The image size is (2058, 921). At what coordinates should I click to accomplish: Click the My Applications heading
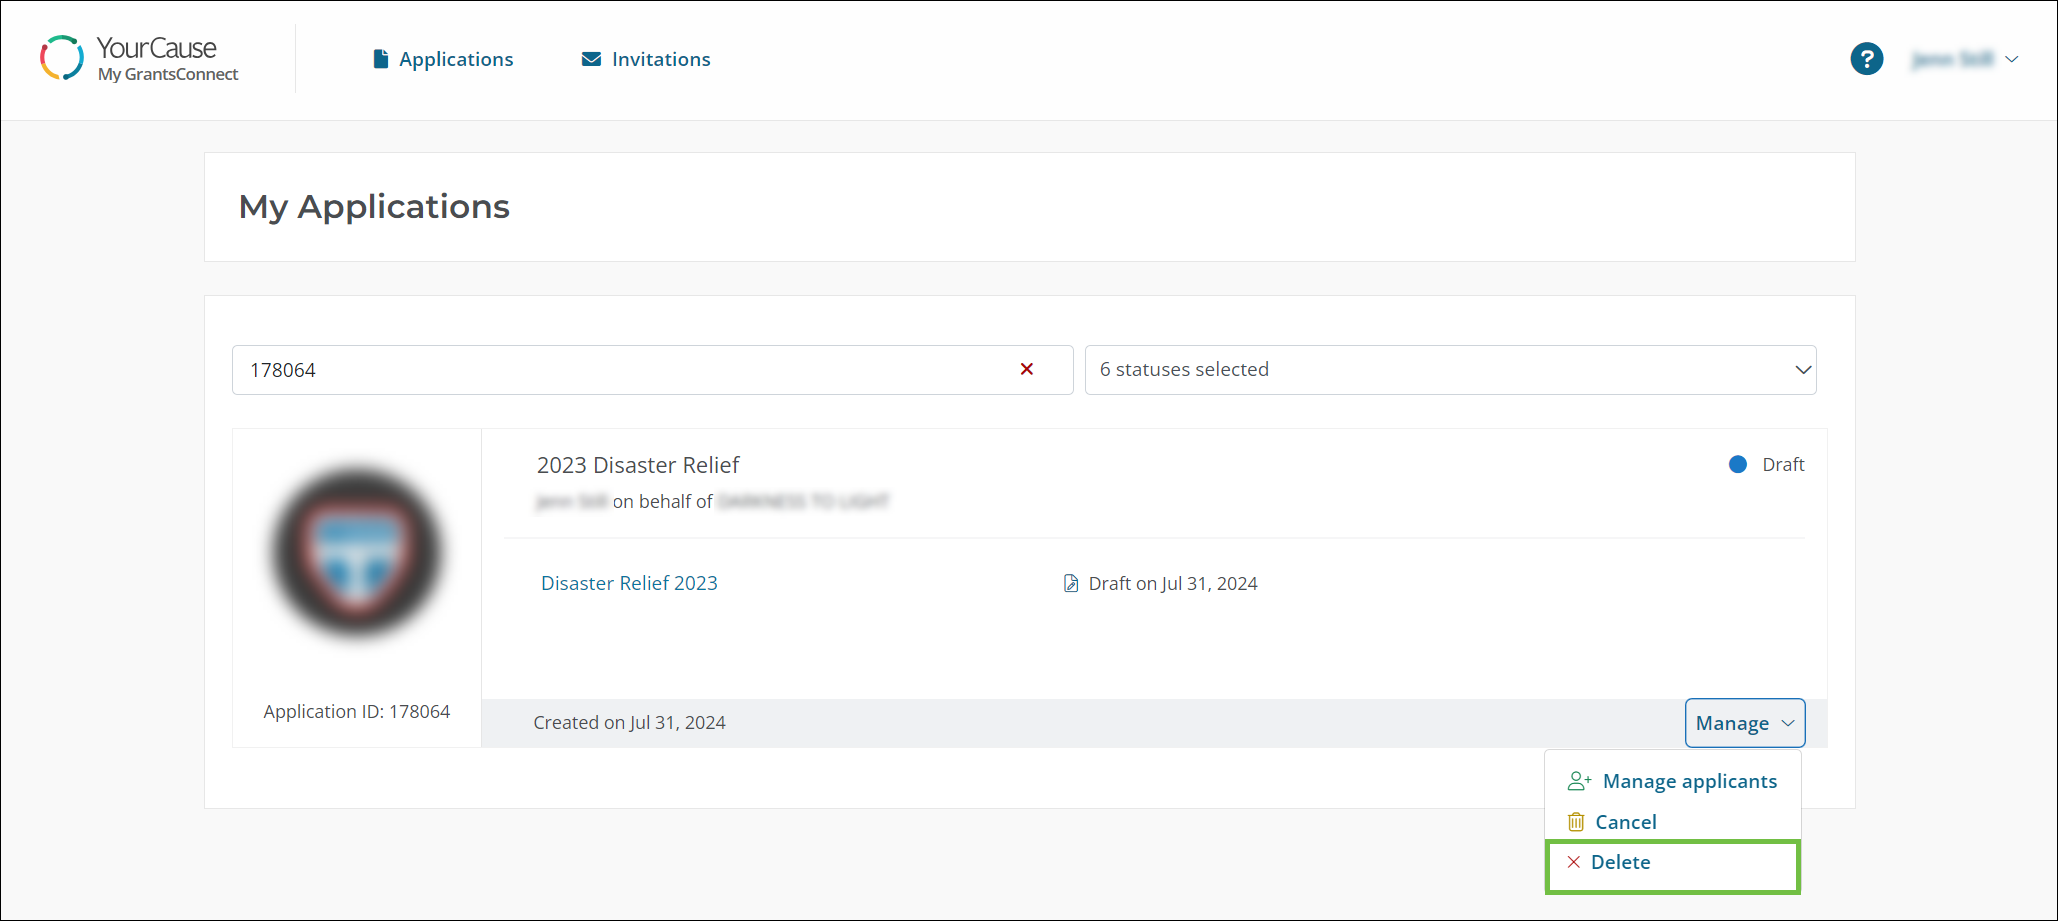374,207
